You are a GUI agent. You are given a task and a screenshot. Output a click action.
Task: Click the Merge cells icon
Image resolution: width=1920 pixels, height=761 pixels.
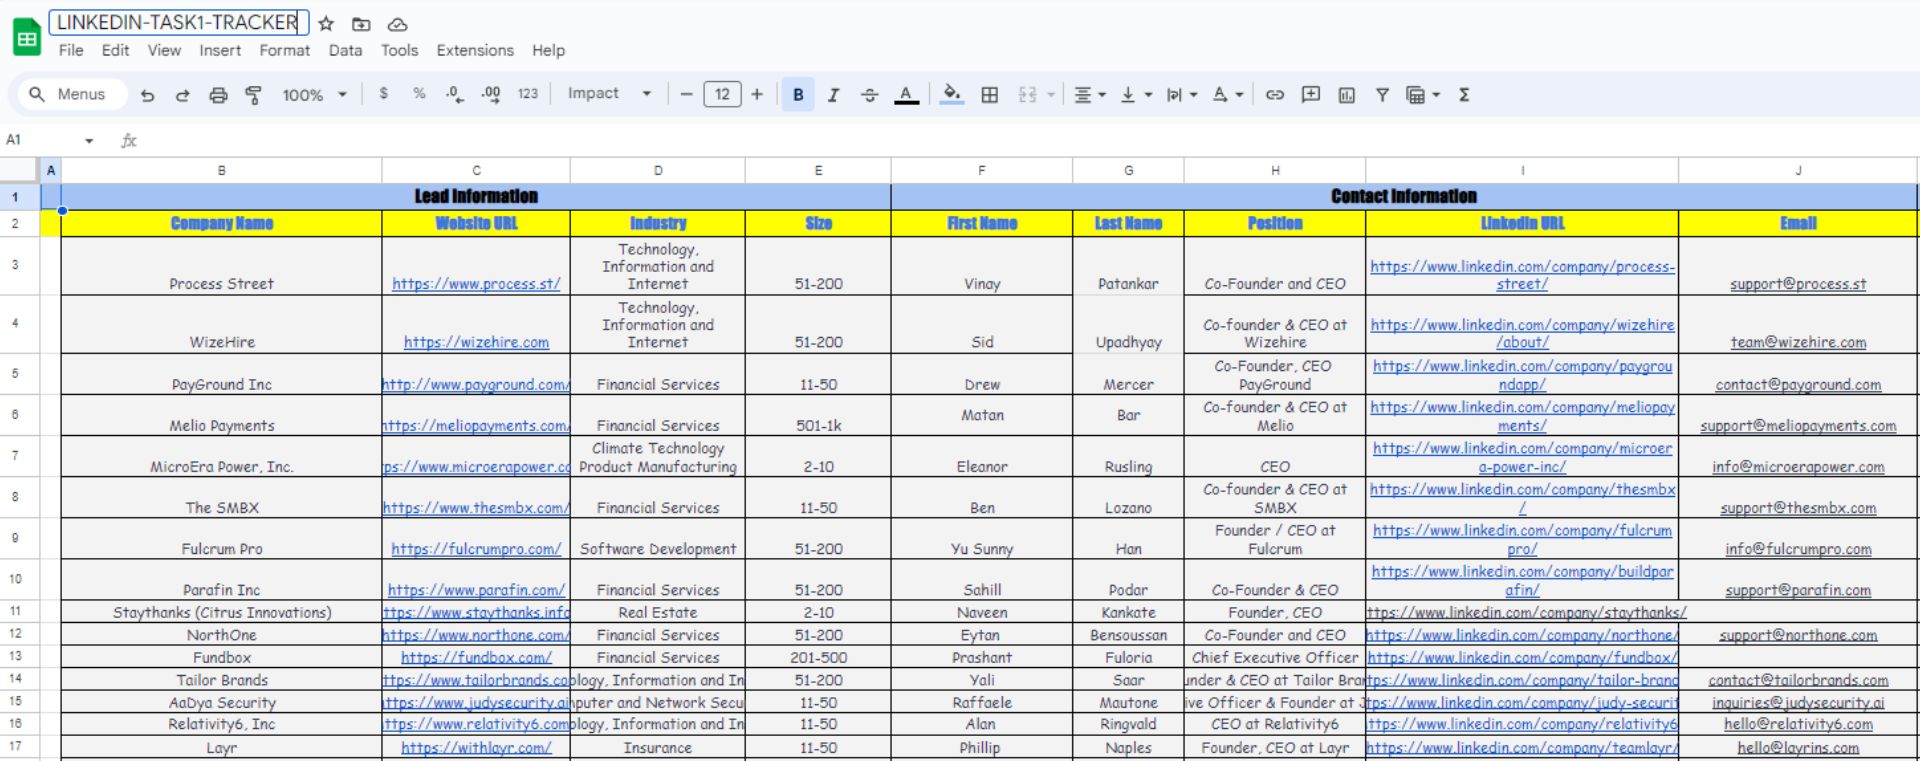(1027, 95)
